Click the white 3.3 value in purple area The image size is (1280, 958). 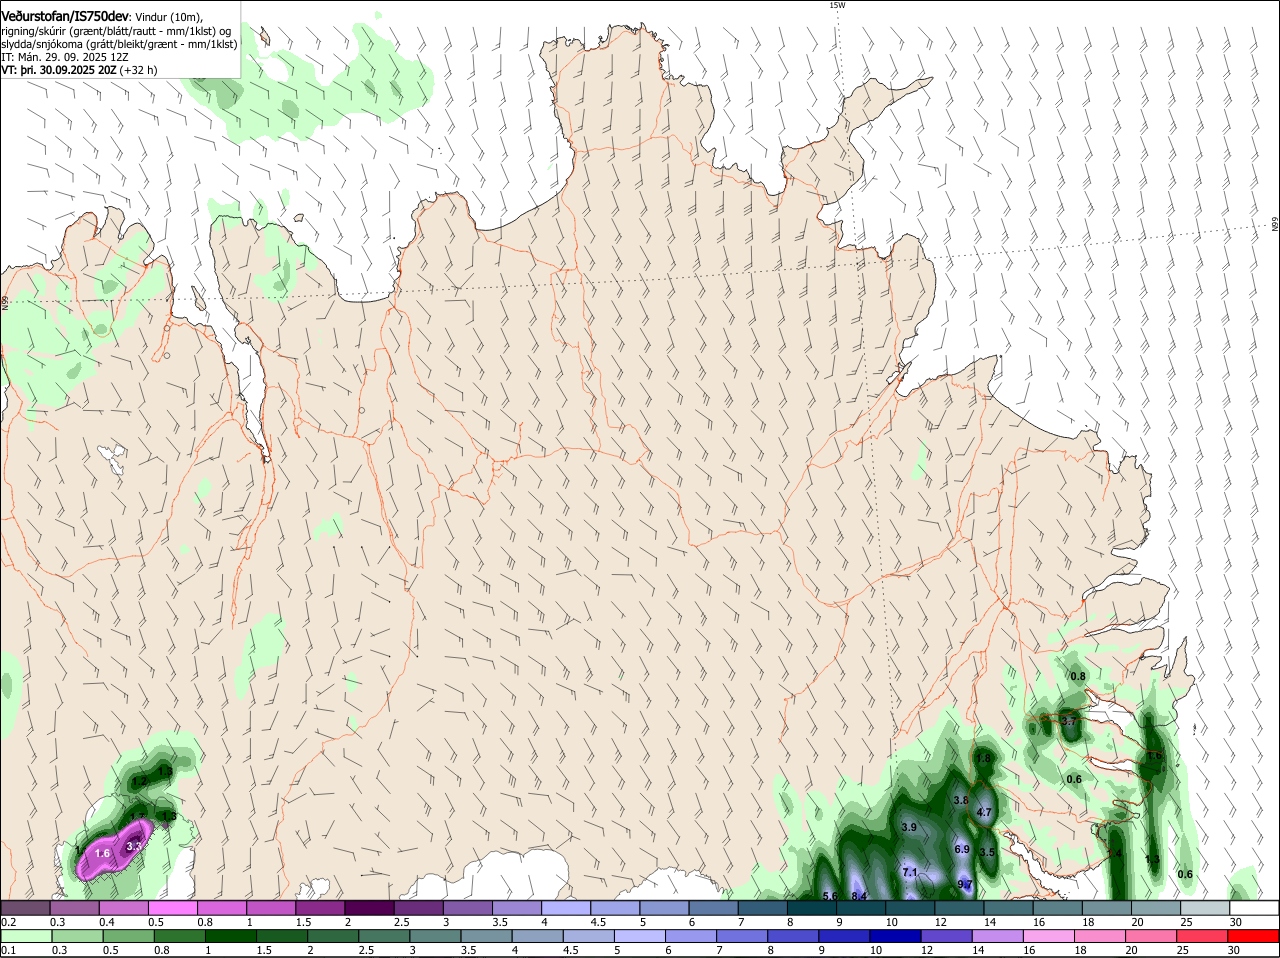tap(134, 846)
